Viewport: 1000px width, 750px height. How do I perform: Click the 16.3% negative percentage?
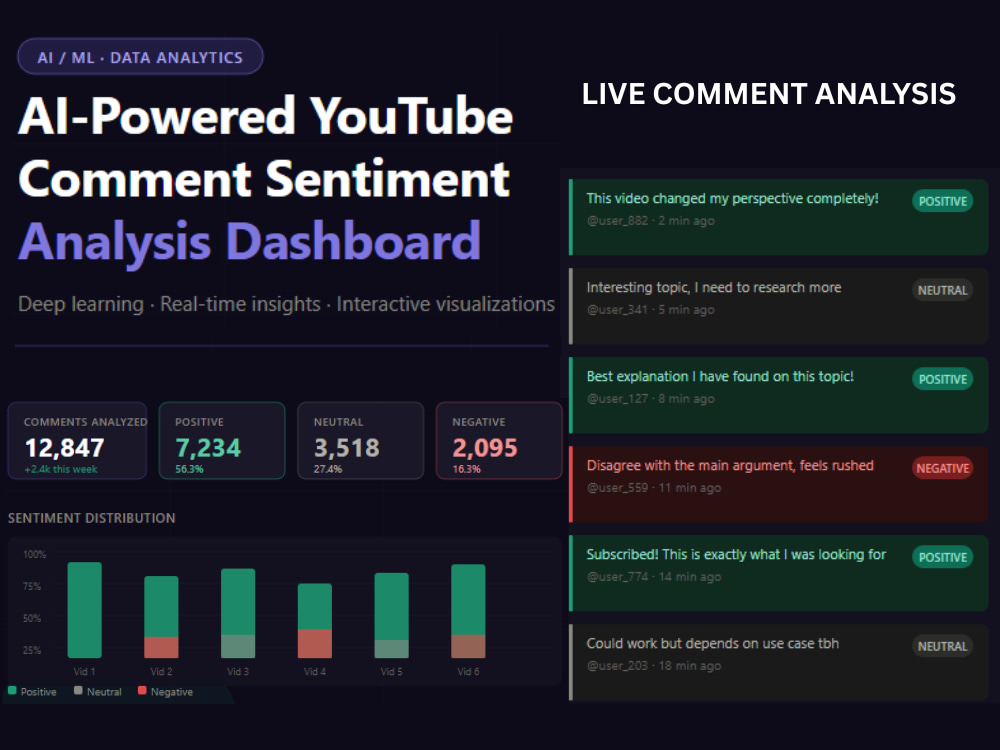coord(466,469)
